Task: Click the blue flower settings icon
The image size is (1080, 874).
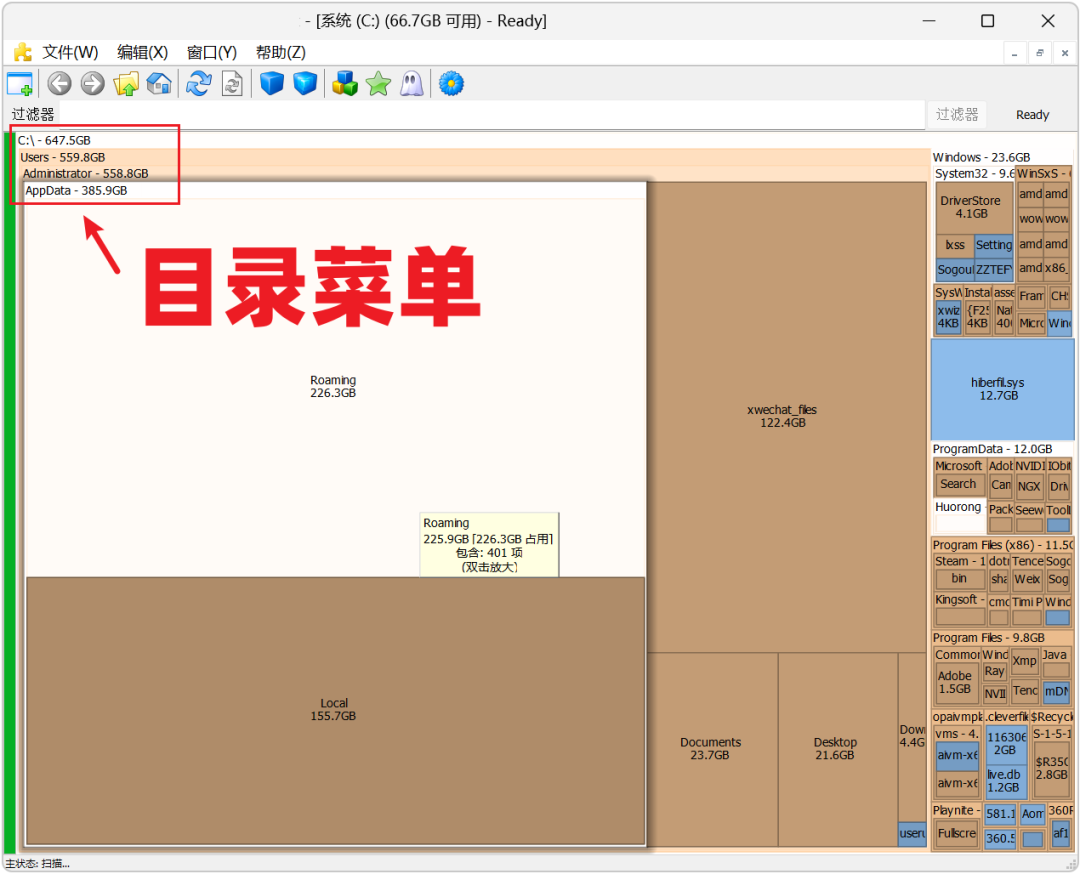Action: tap(451, 84)
